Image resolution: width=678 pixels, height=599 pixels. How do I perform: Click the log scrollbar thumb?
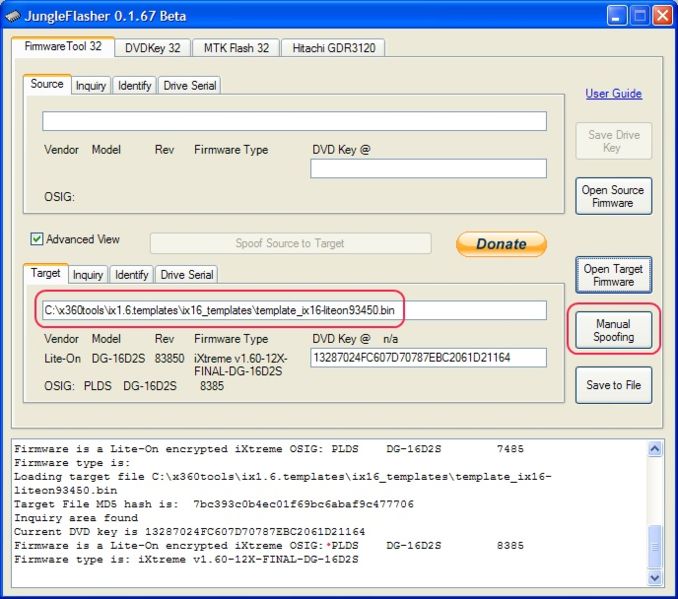tap(655, 546)
